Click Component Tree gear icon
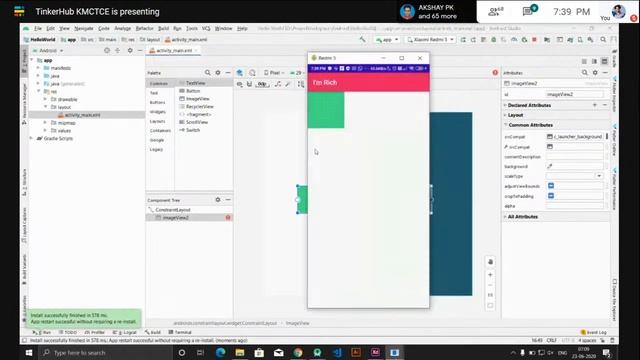Viewport: 640px width, 360px height. pos(218,200)
